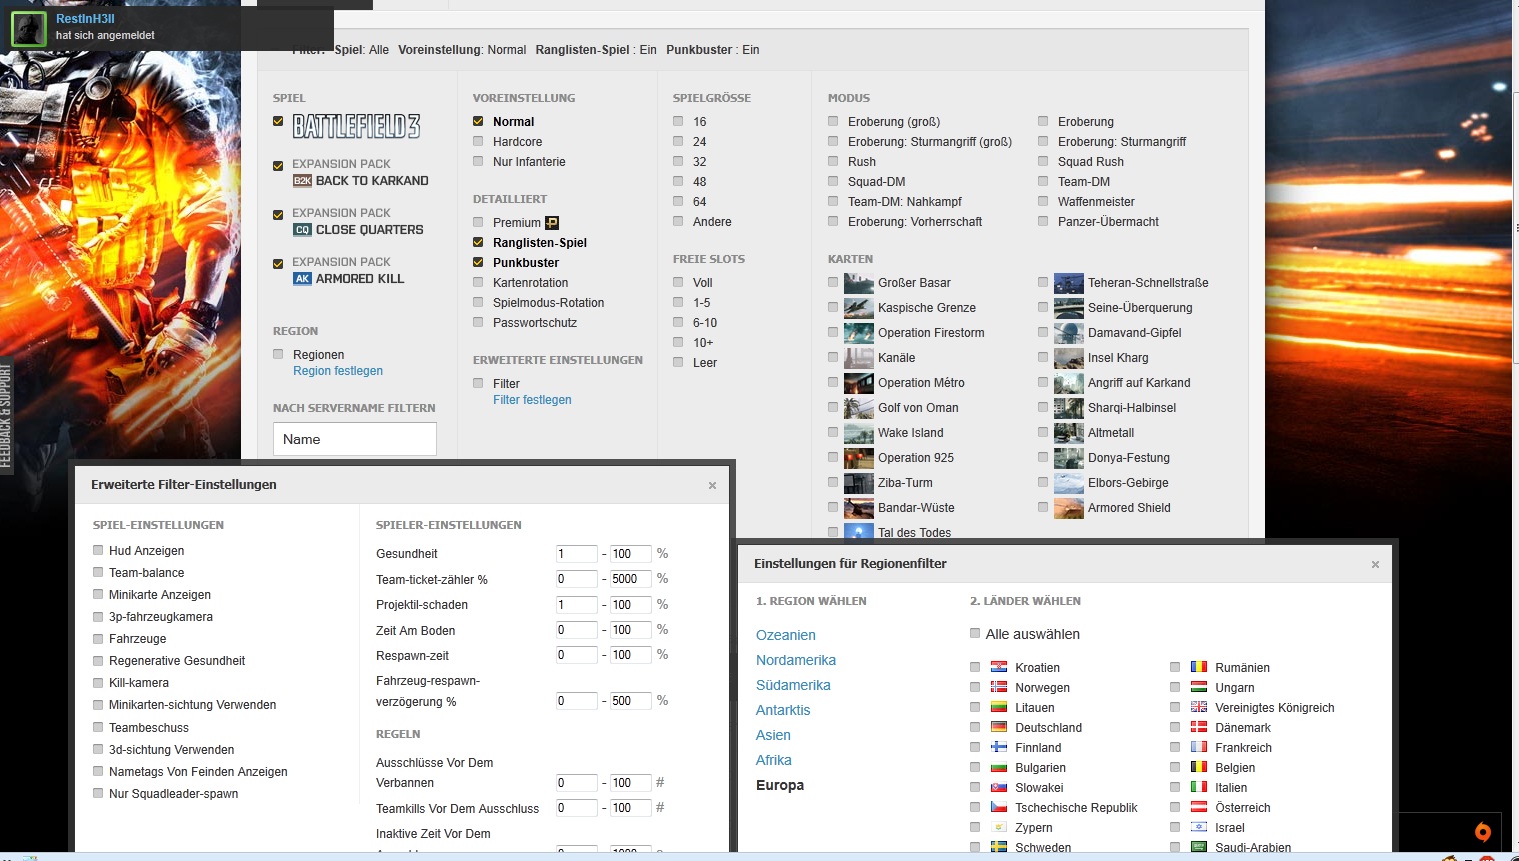Click the Kroatien flag icon
1519x861 pixels.
pyautogui.click(x=999, y=667)
